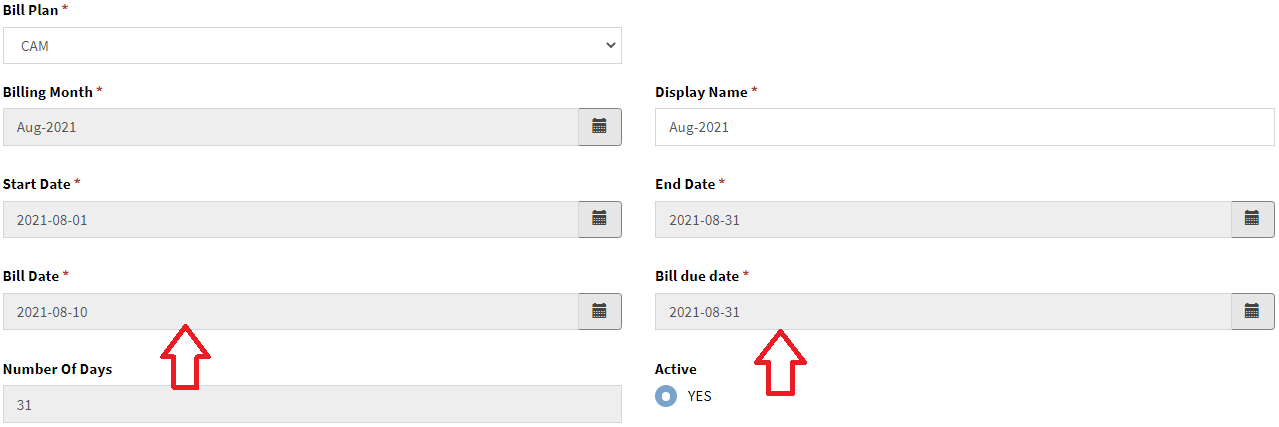Click the Display Name text field
Image resolution: width=1279 pixels, height=427 pixels.
[964, 127]
